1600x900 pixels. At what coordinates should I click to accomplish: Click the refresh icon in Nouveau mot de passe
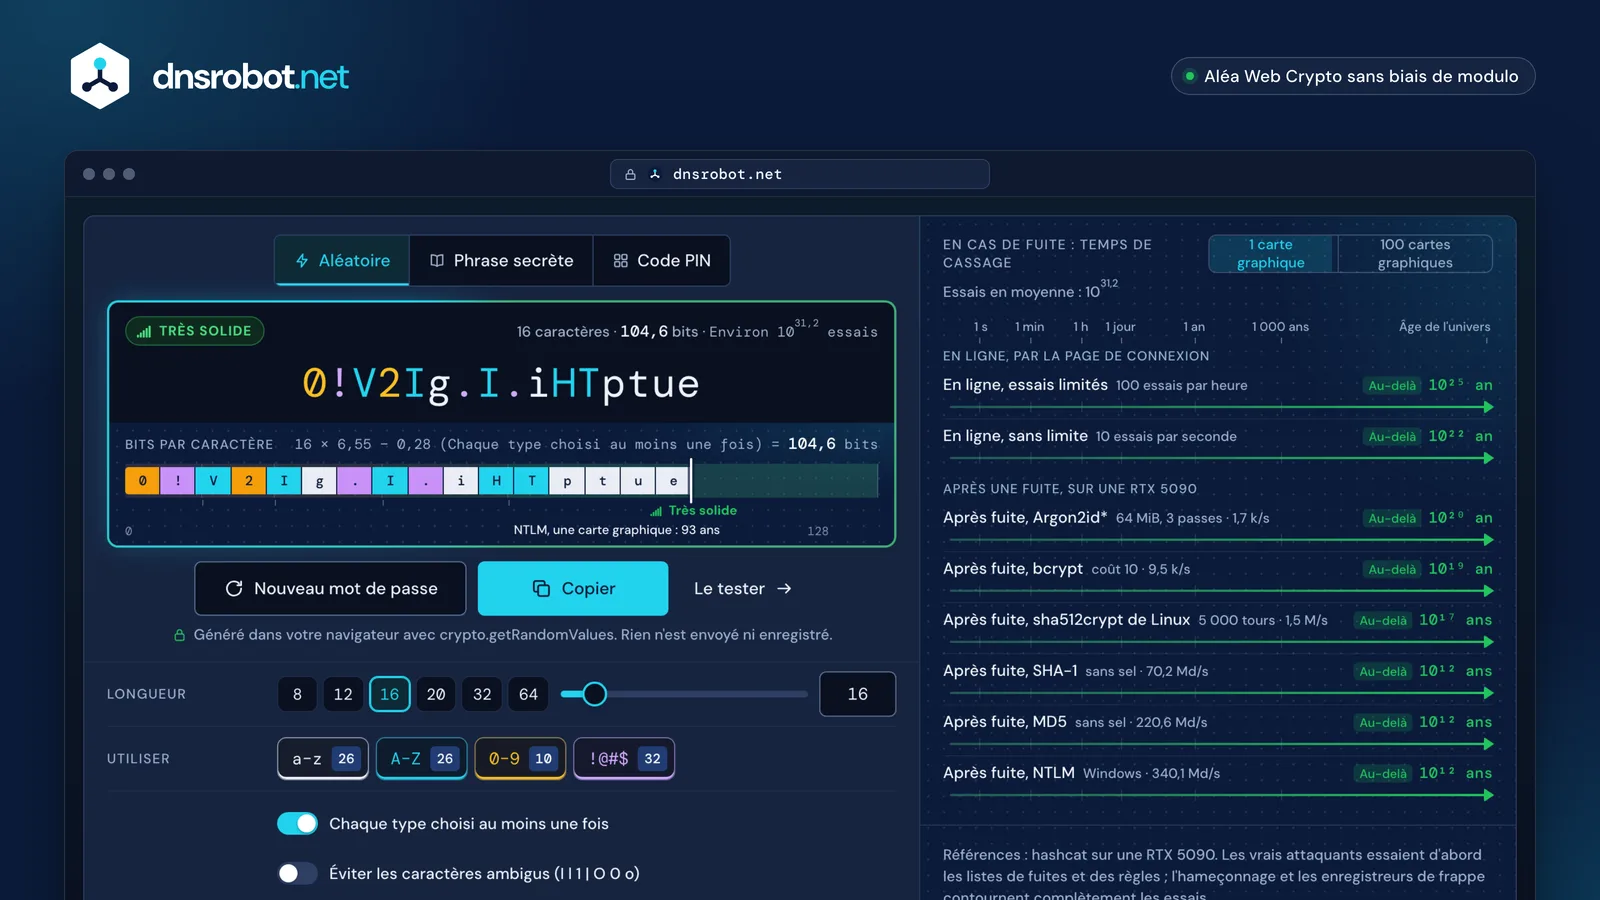coord(234,589)
